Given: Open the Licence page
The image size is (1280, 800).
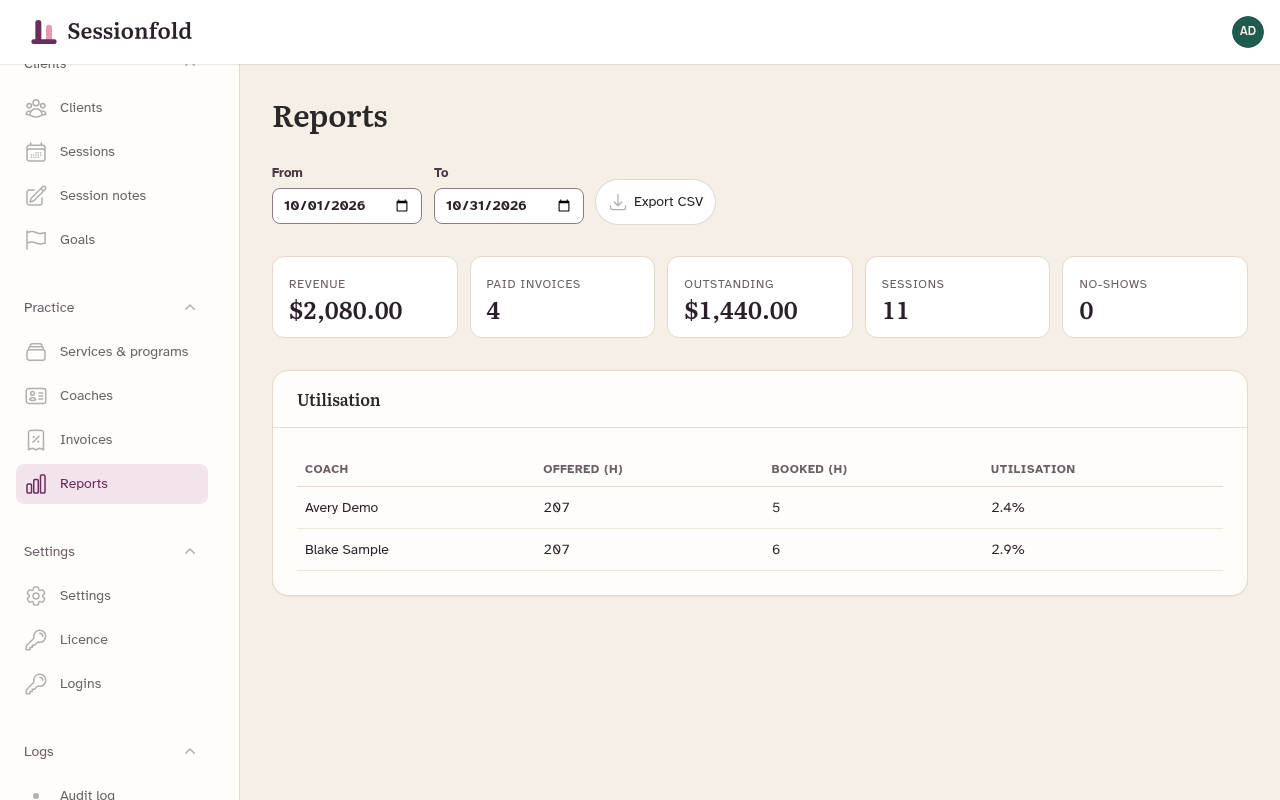Looking at the screenshot, I should [x=112, y=640].
